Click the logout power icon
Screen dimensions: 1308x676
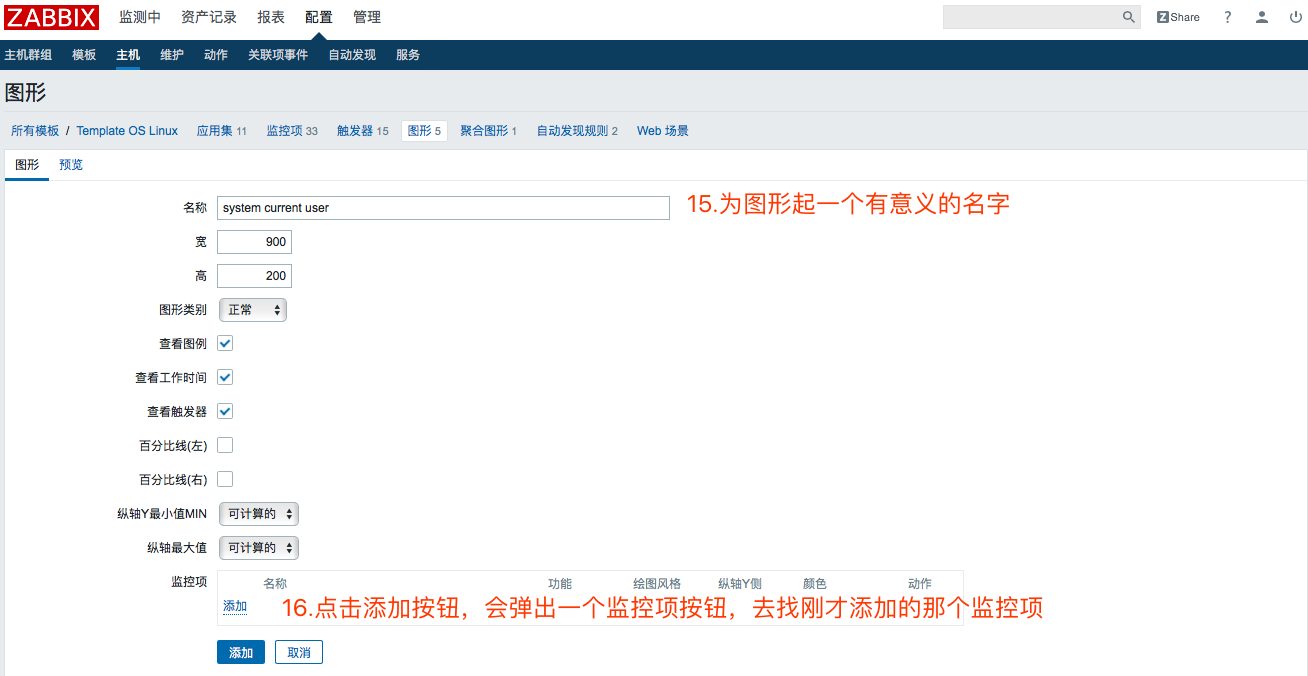point(1295,17)
